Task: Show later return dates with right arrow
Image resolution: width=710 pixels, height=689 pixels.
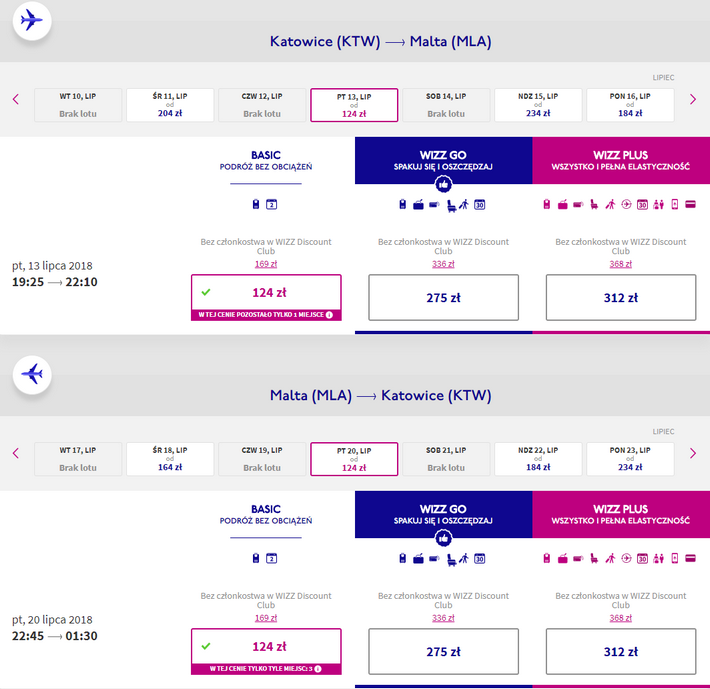Action: click(x=692, y=453)
